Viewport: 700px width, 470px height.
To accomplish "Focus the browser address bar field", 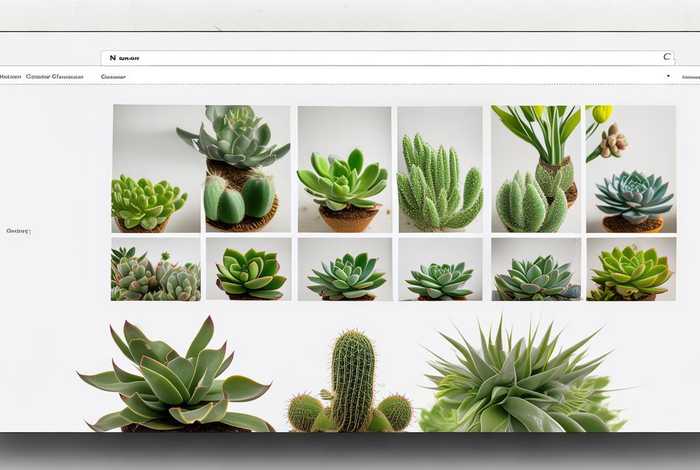I will point(380,58).
